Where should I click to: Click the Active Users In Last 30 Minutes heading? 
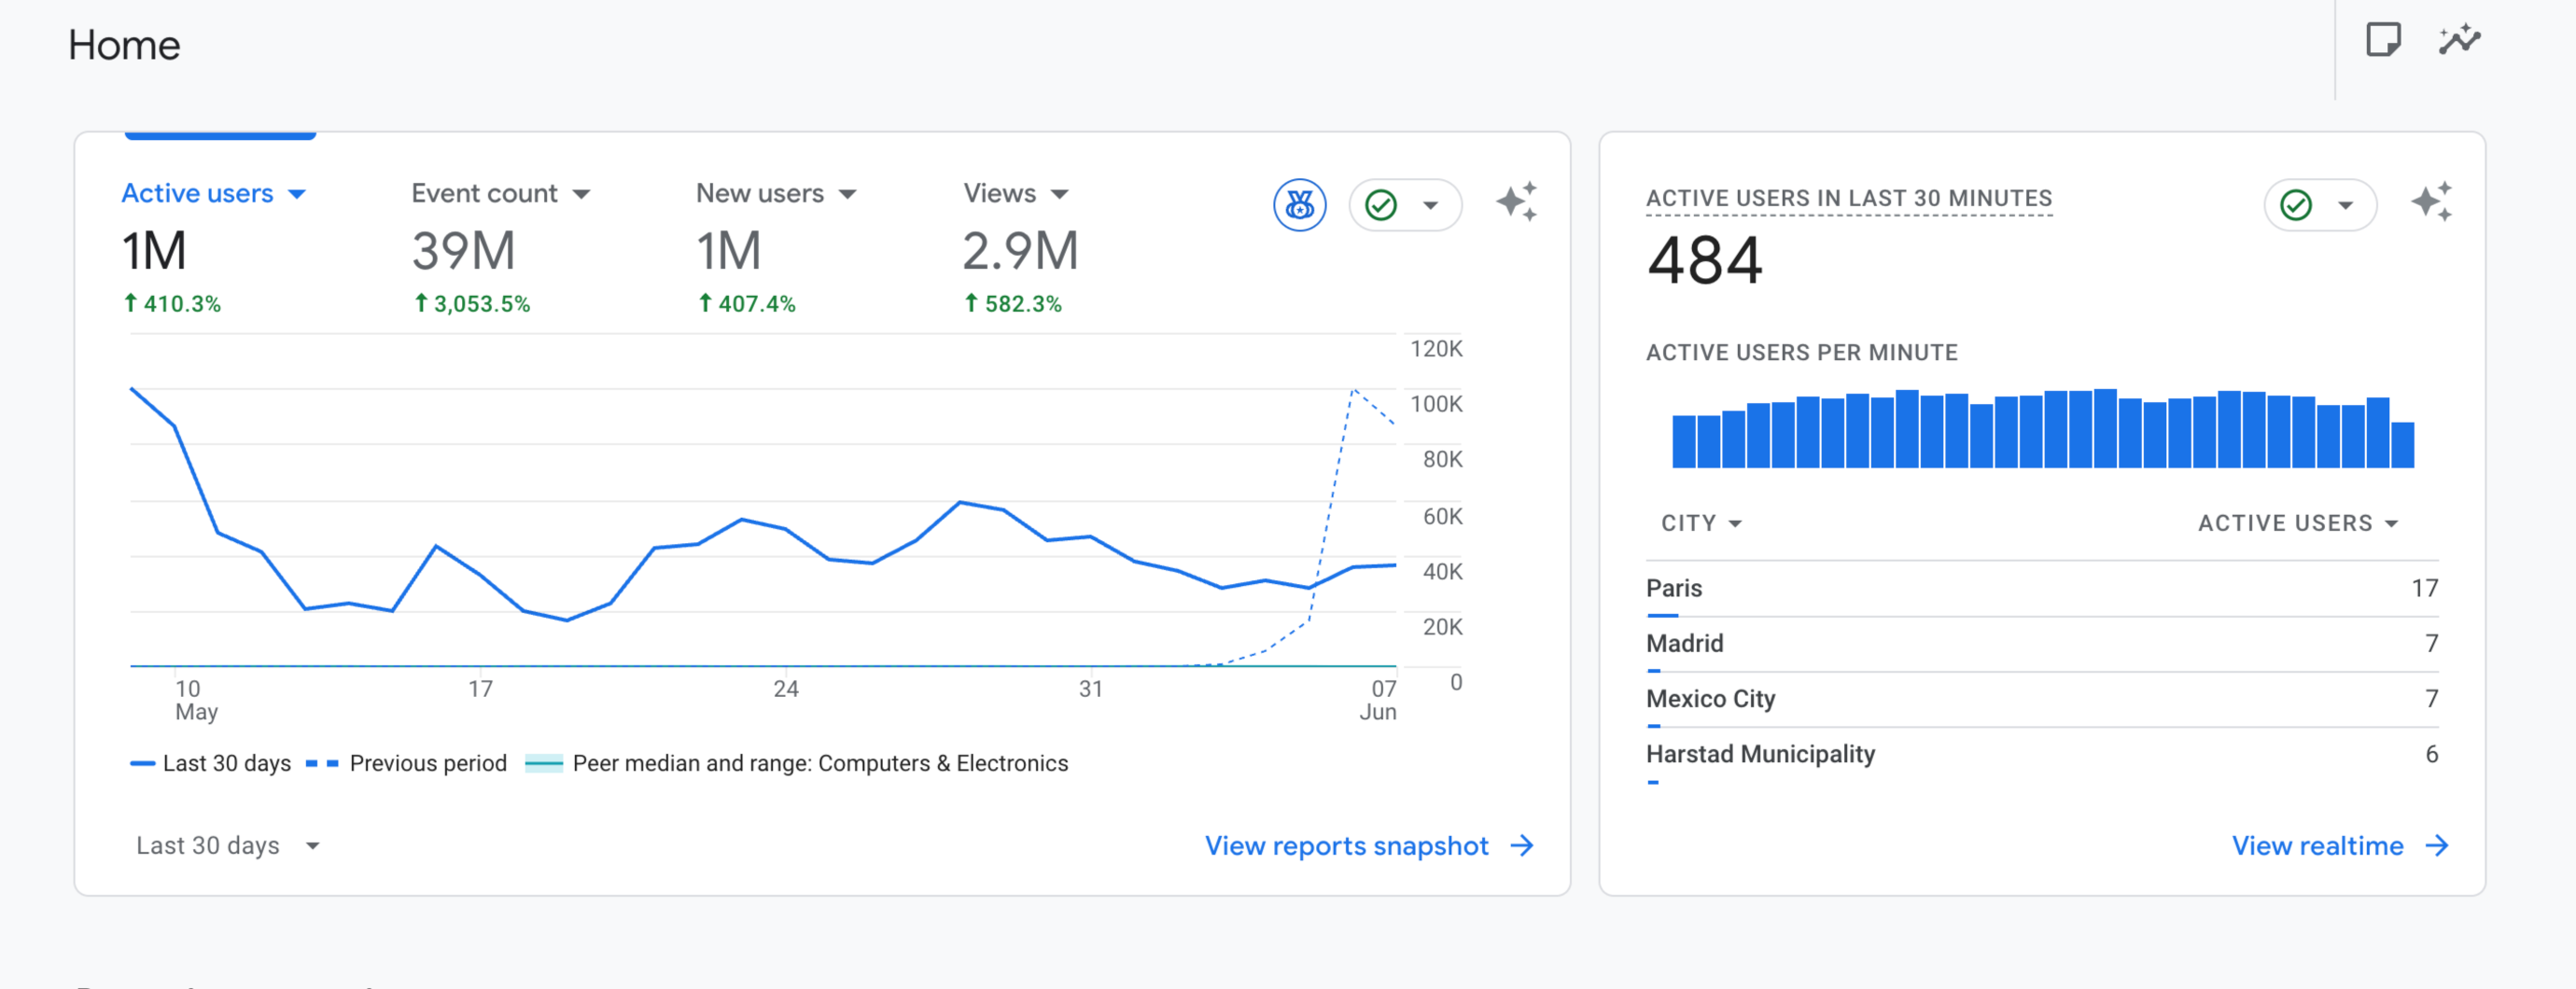(x=1849, y=198)
